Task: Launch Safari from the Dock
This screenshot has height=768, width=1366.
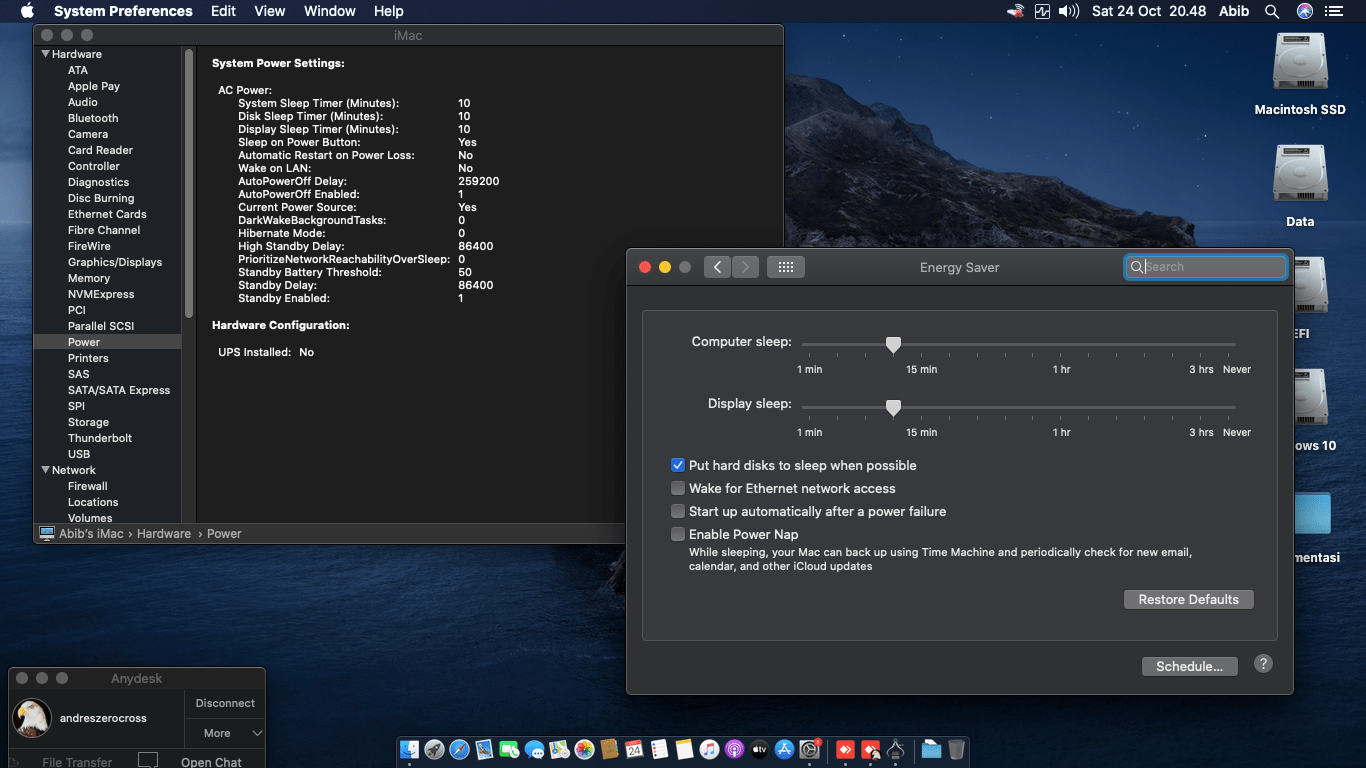Action: click(x=460, y=749)
